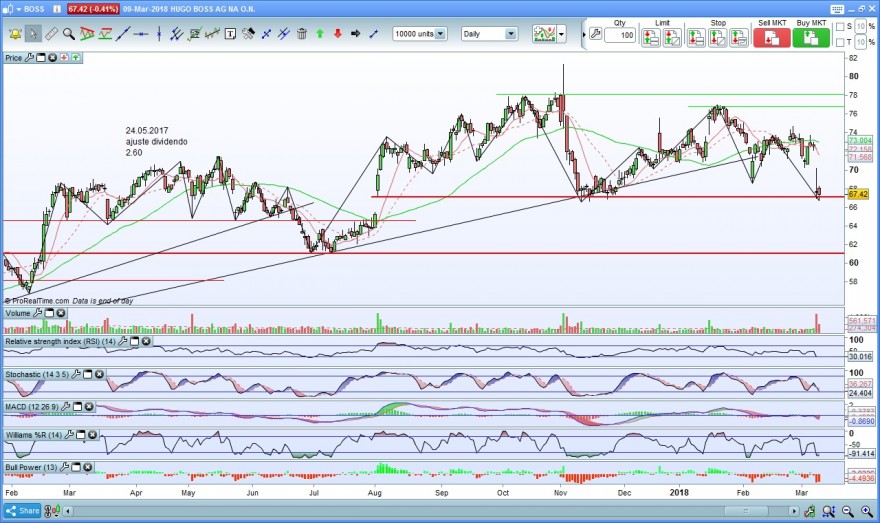Screen dimensions: 880x523
Task: Place second Stop order button
Action: (717, 38)
